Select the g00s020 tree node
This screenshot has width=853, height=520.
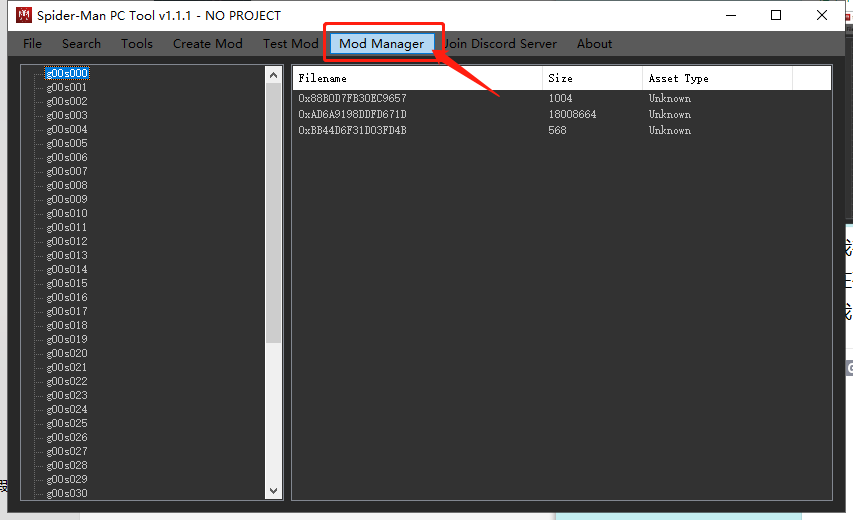[67, 353]
